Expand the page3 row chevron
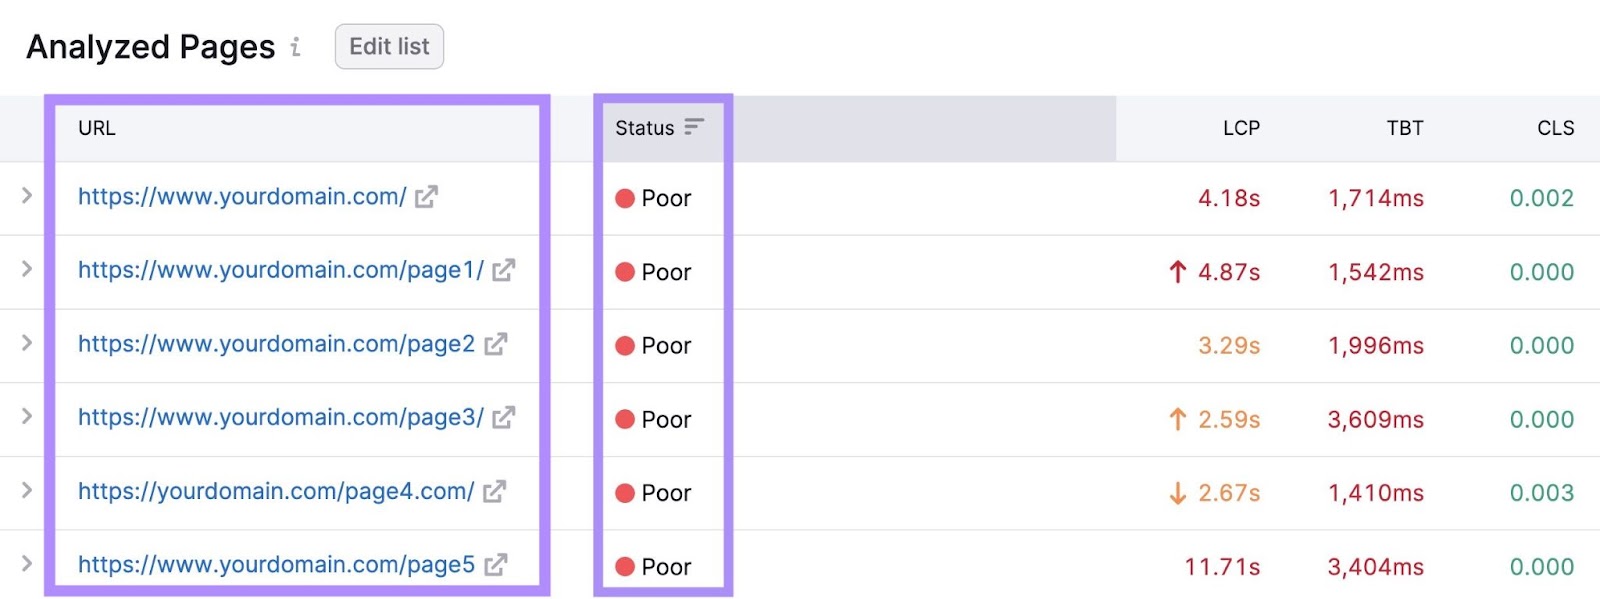 [x=27, y=416]
